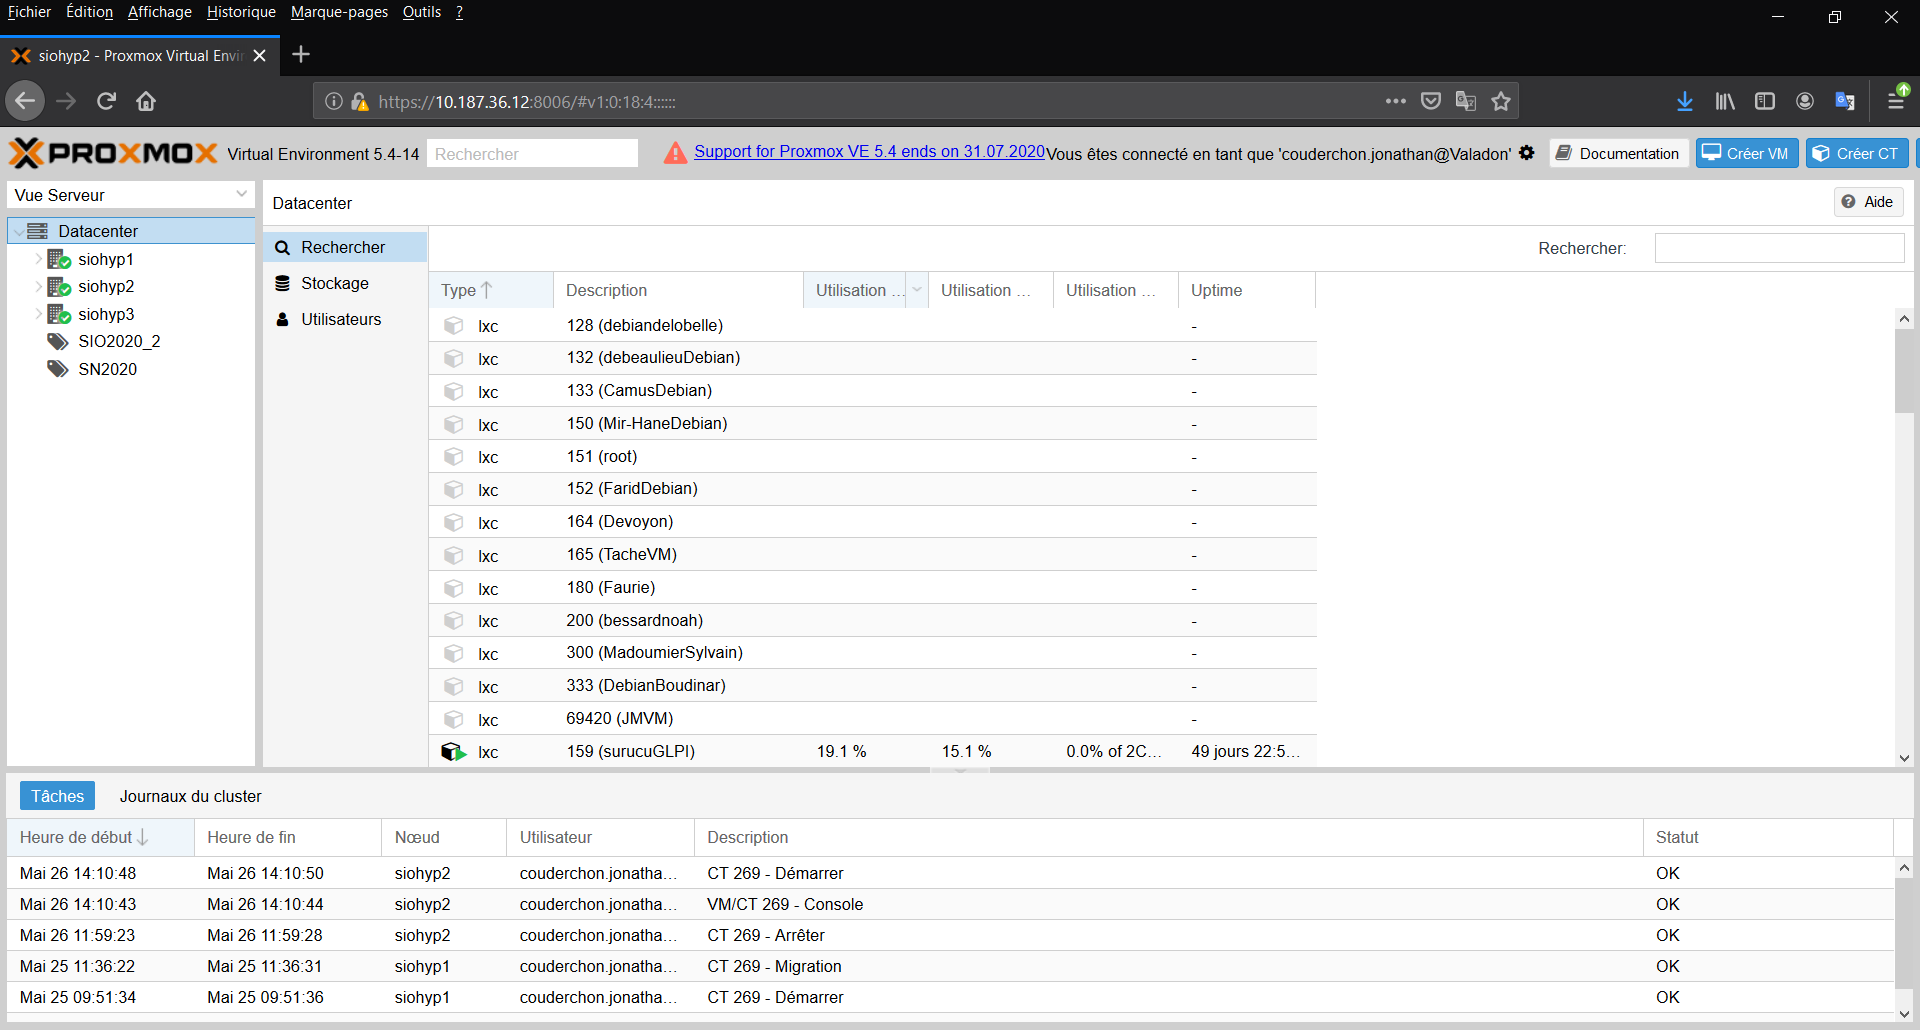This screenshot has width=1920, height=1030.
Task: Save page to Pocket icon
Action: [1431, 101]
